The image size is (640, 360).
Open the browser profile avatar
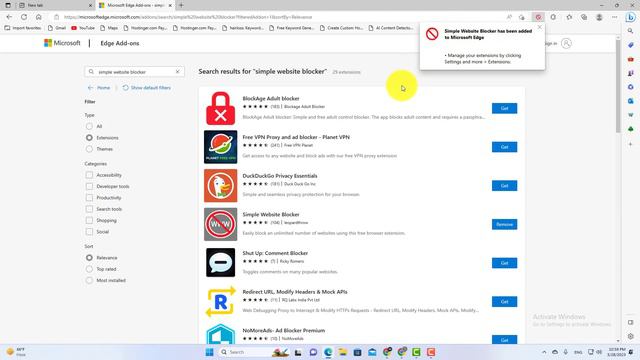tap(599, 17)
